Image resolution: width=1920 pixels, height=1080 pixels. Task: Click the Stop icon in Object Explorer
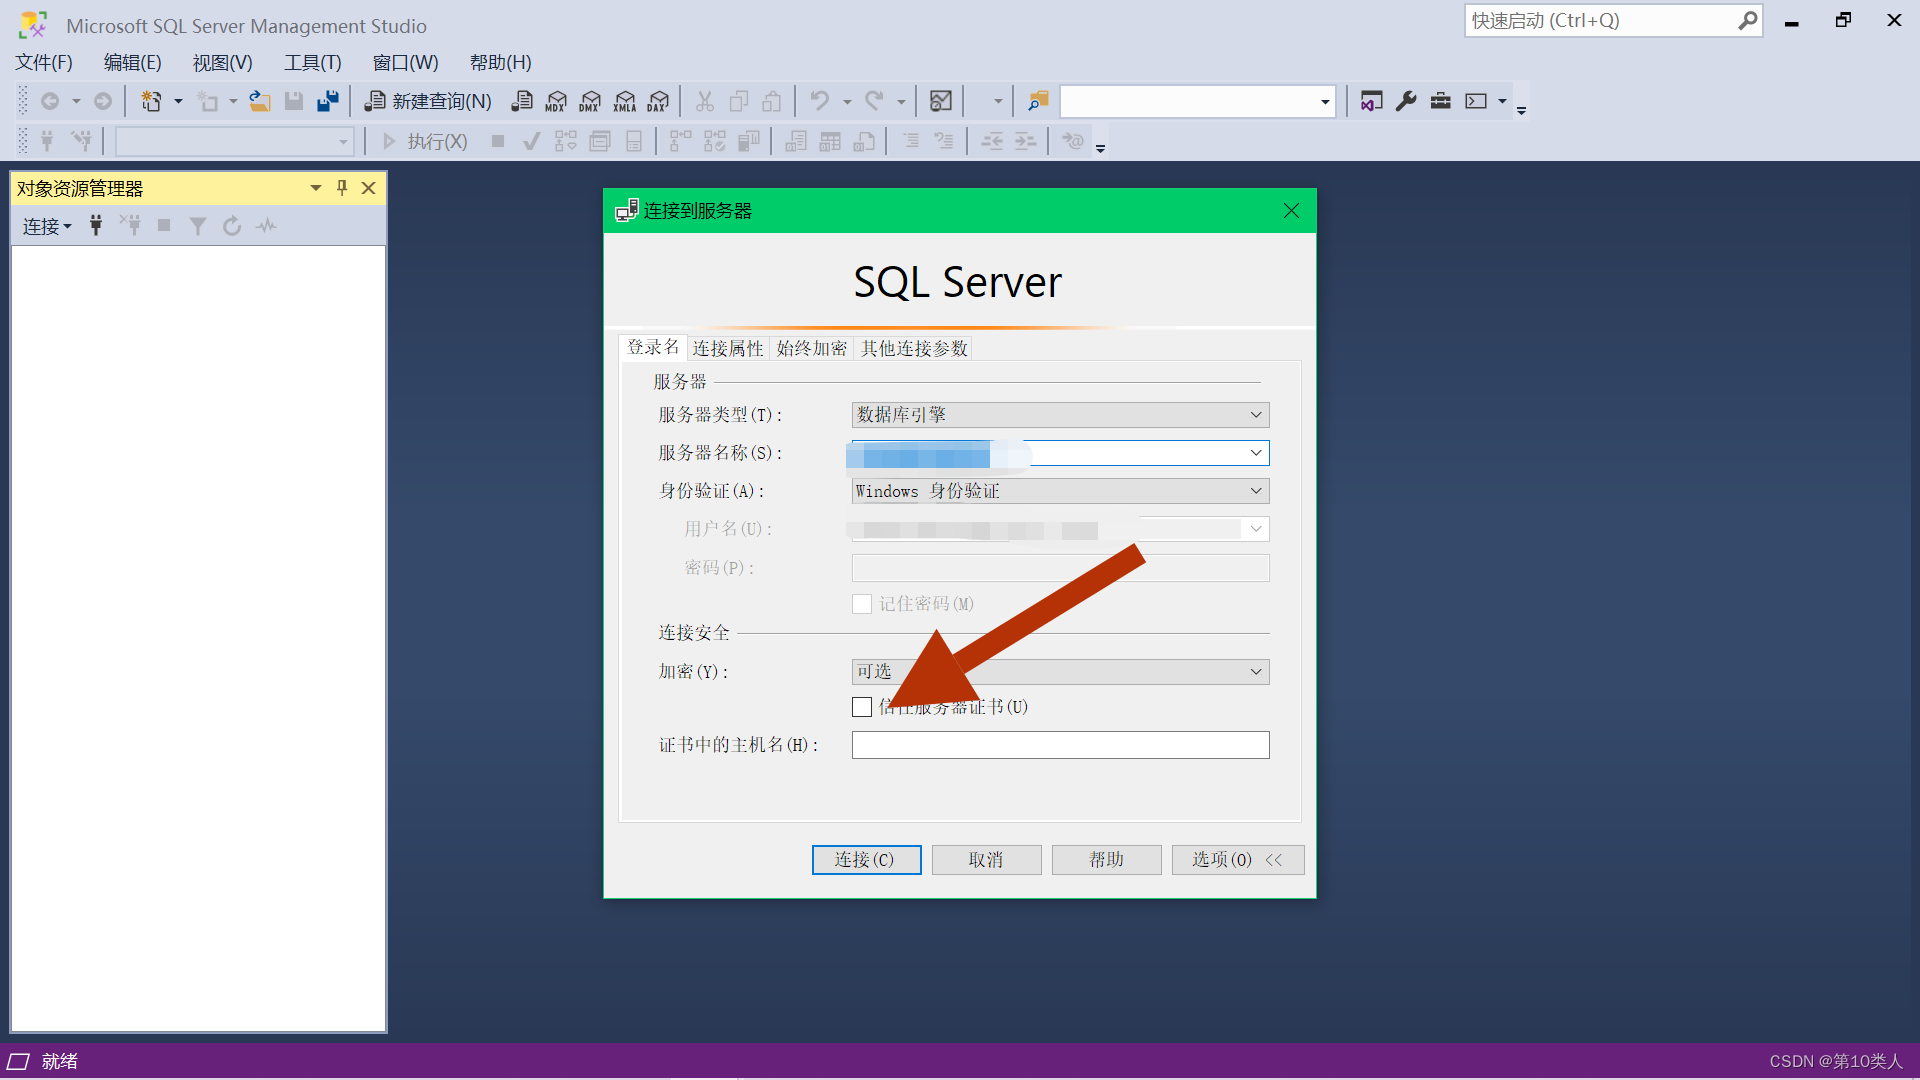[x=164, y=226]
